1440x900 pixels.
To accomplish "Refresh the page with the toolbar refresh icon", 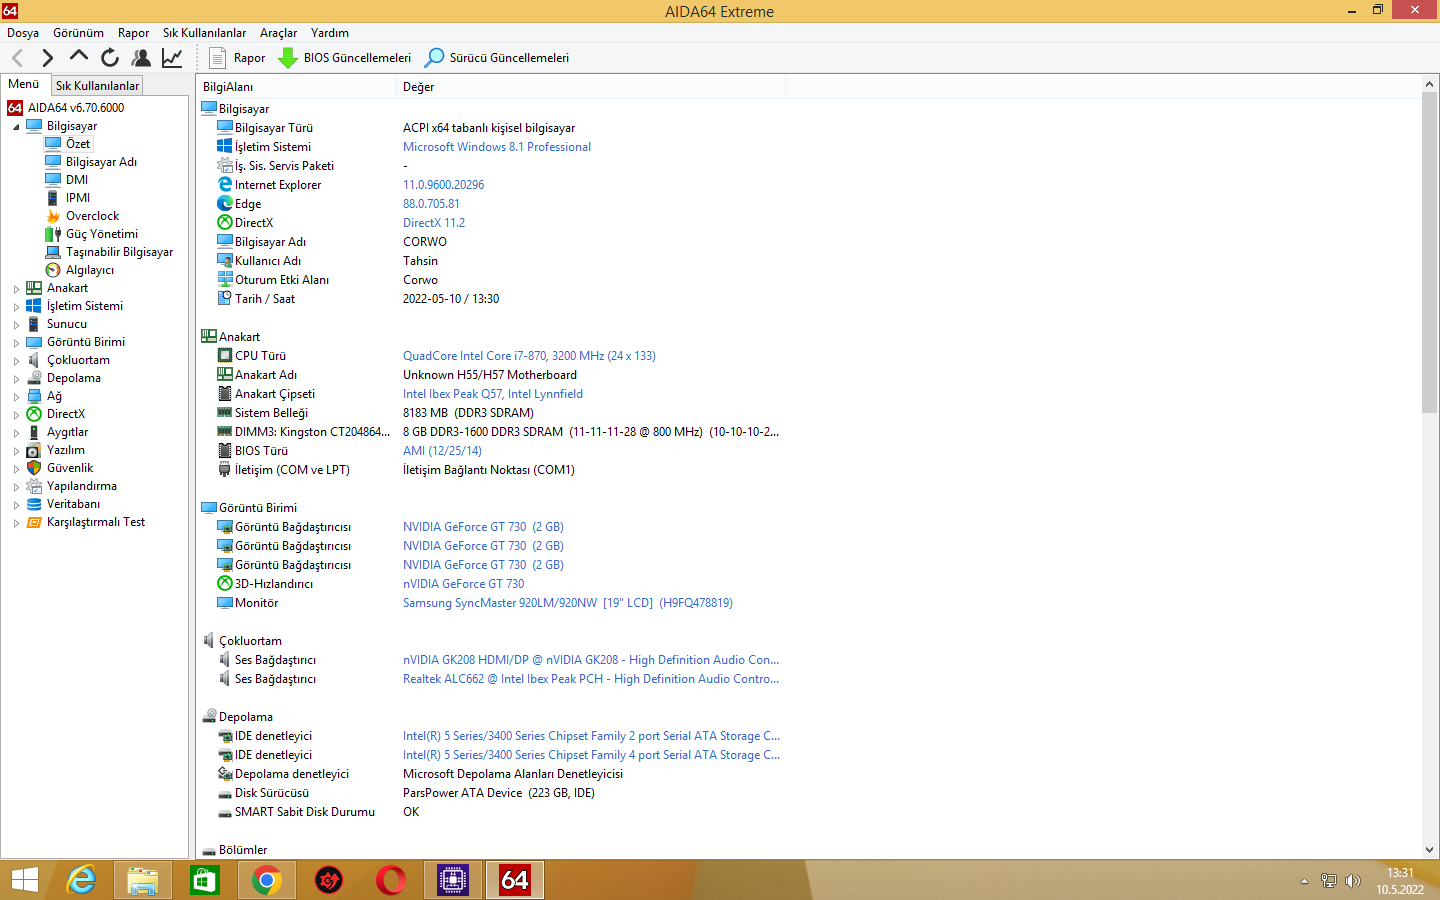I will [x=110, y=58].
